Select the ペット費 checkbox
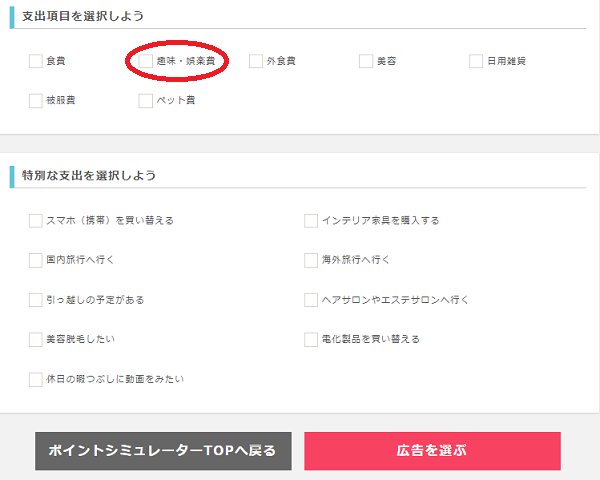The image size is (600, 480). point(146,100)
